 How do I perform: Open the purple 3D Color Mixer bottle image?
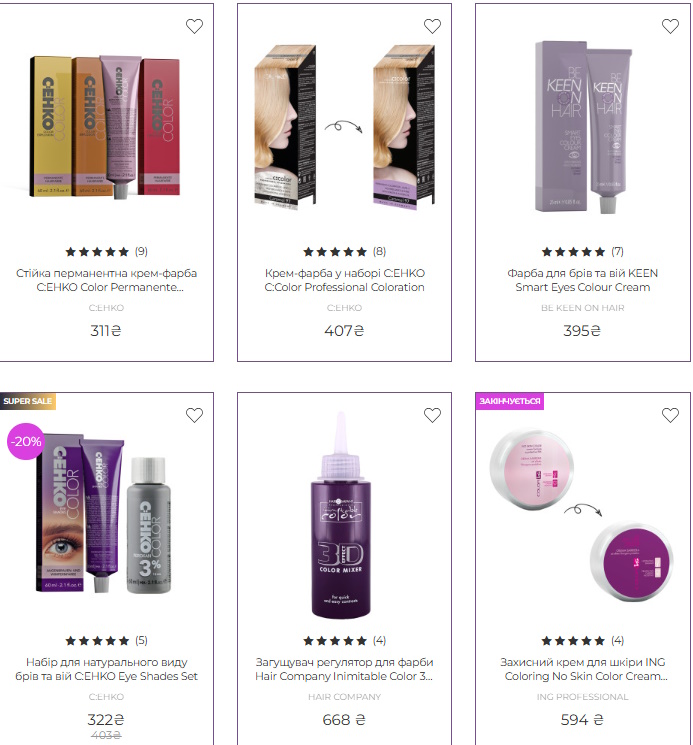pyautogui.click(x=341, y=516)
